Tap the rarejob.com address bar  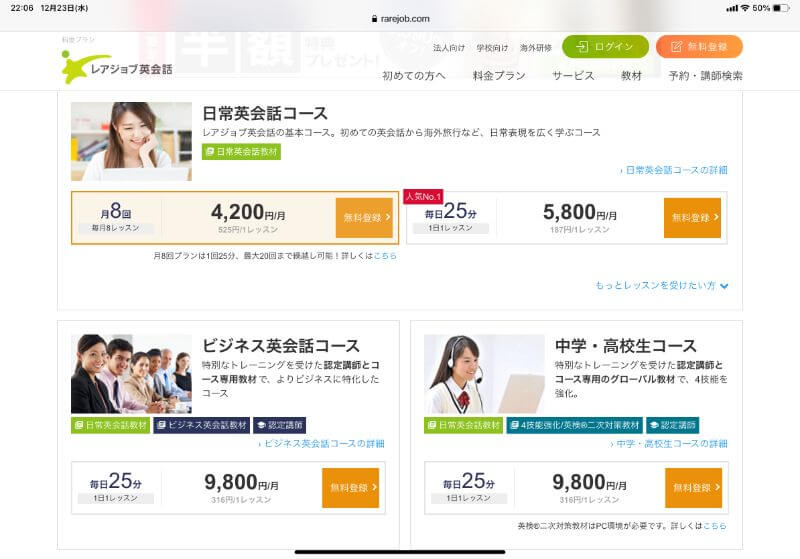coord(401,19)
